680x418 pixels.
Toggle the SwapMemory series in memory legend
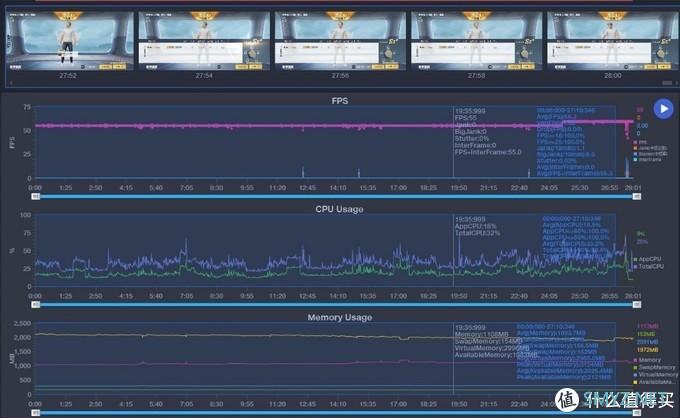654,367
